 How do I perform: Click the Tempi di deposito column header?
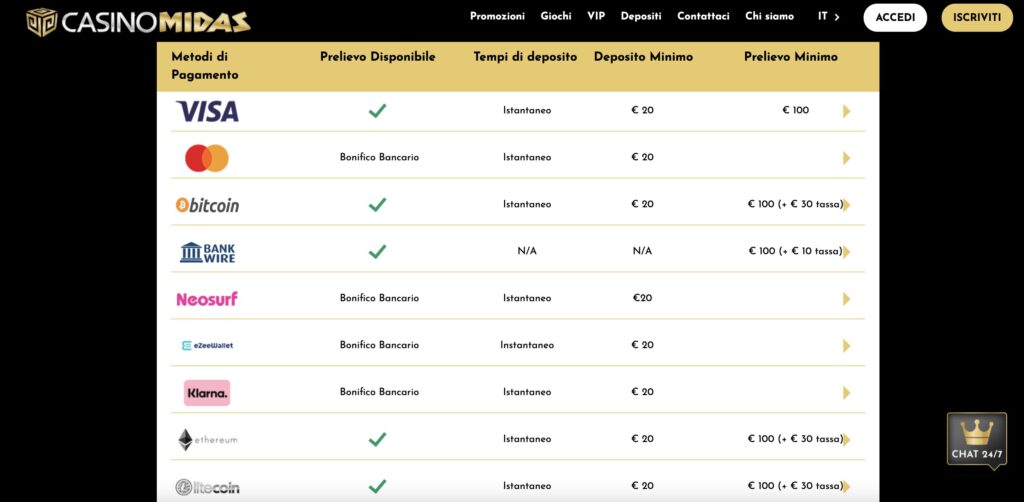pyautogui.click(x=525, y=57)
